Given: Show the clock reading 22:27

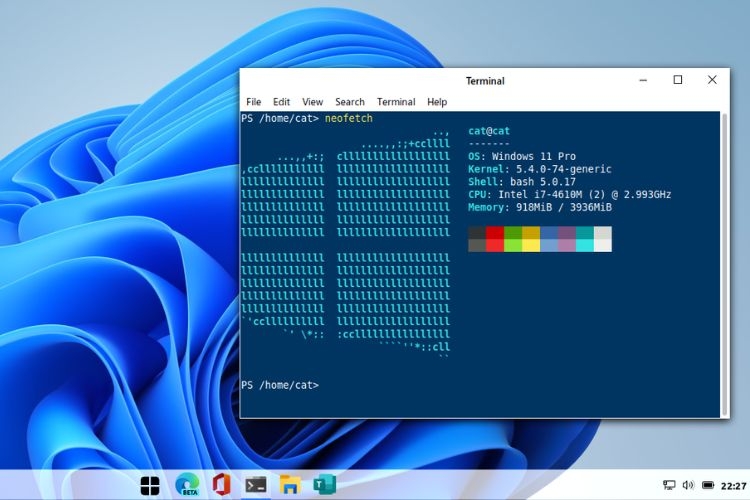Looking at the screenshot, I should coord(733,486).
